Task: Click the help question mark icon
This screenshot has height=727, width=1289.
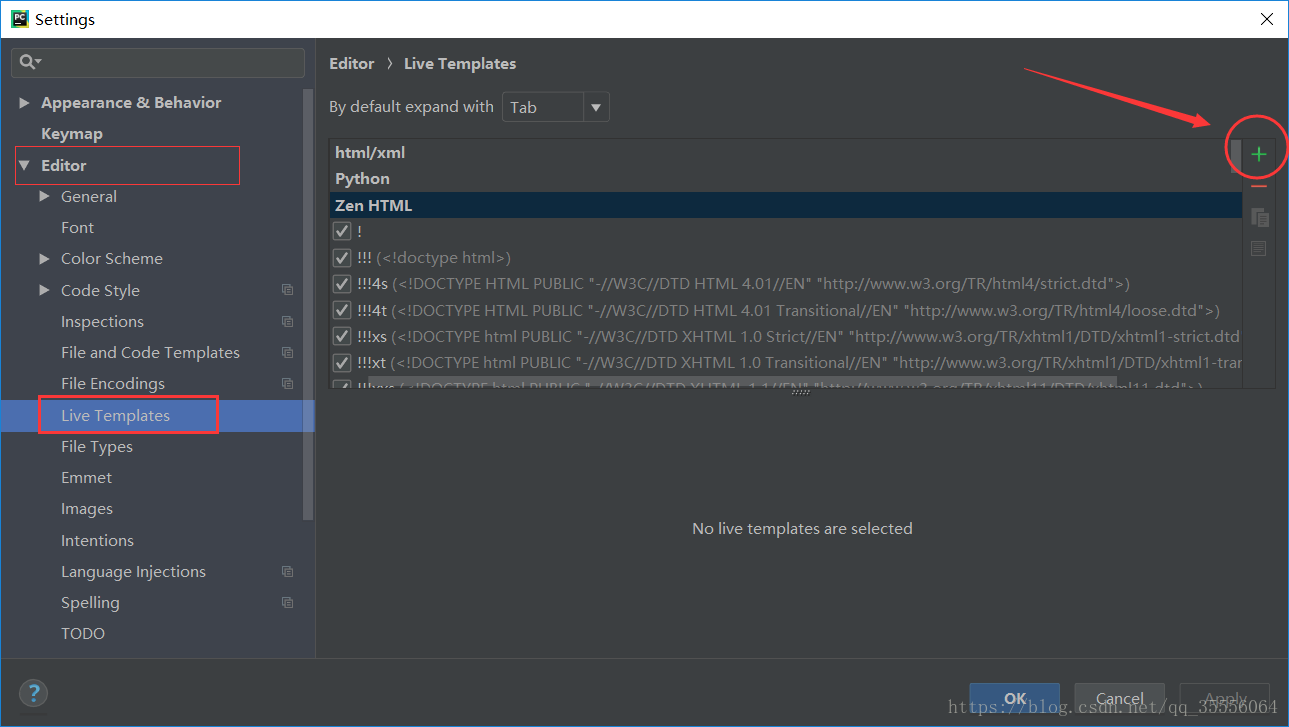Action: point(33,693)
